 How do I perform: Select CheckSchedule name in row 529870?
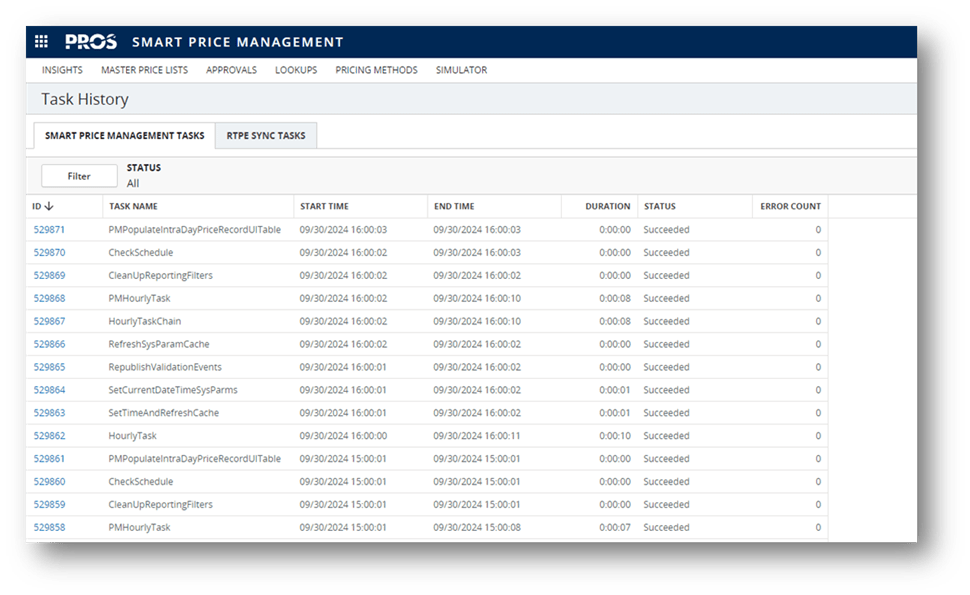[140, 252]
